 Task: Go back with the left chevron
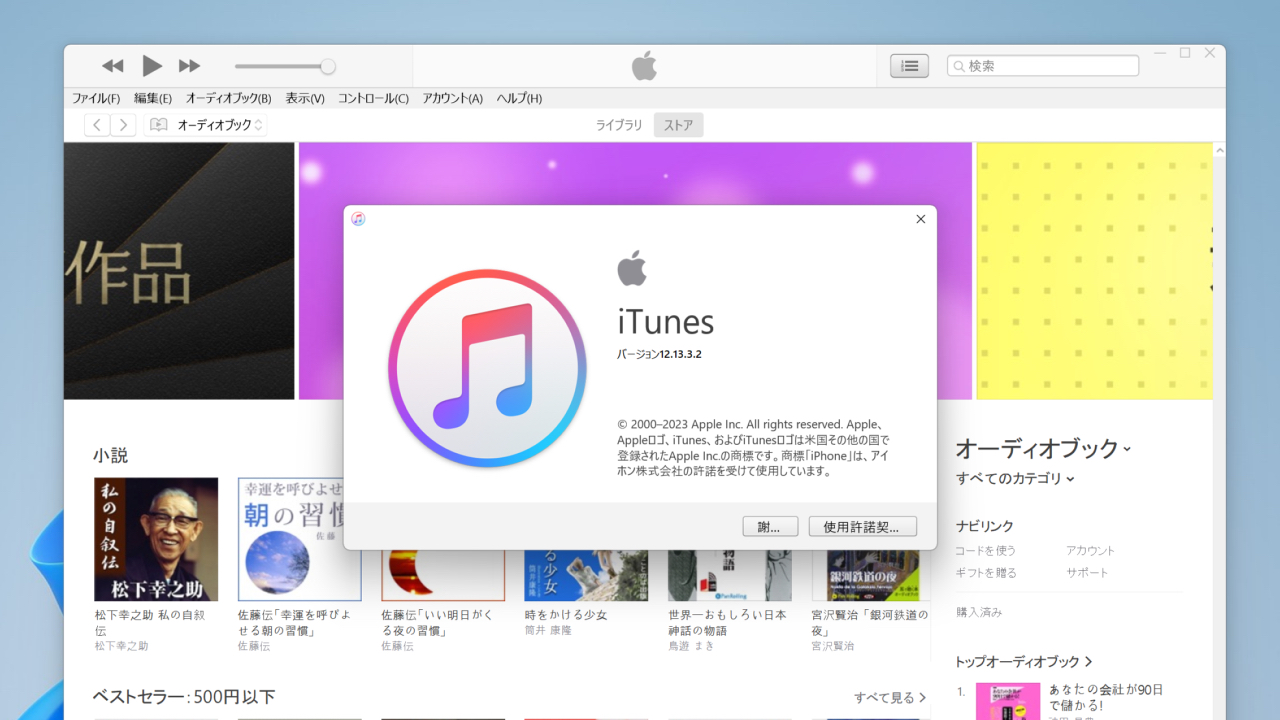(97, 125)
